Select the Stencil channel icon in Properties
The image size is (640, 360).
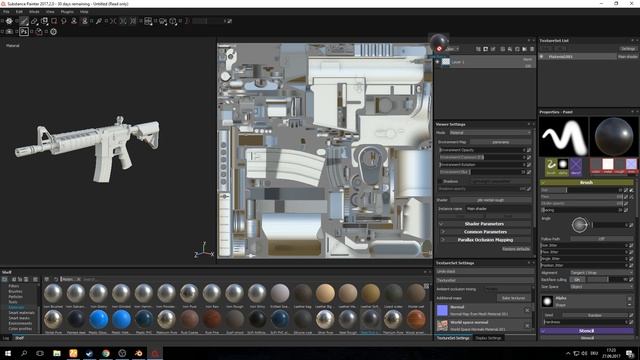coord(576,167)
